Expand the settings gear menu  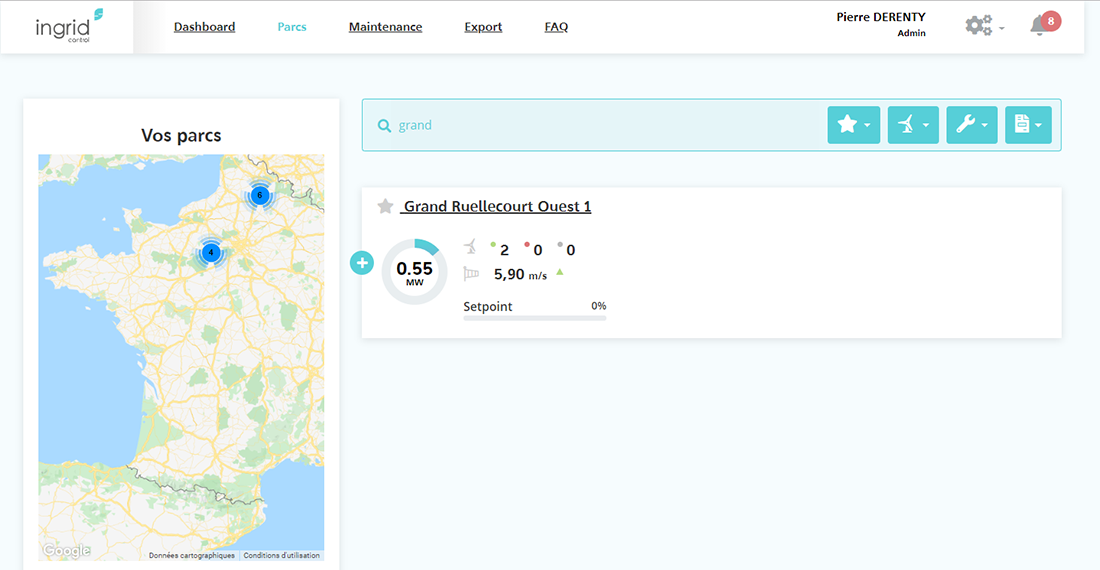pyautogui.click(x=984, y=27)
